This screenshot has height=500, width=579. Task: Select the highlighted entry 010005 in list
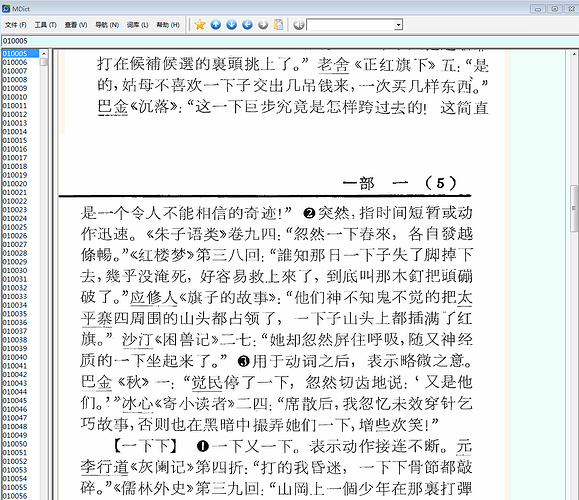20,54
